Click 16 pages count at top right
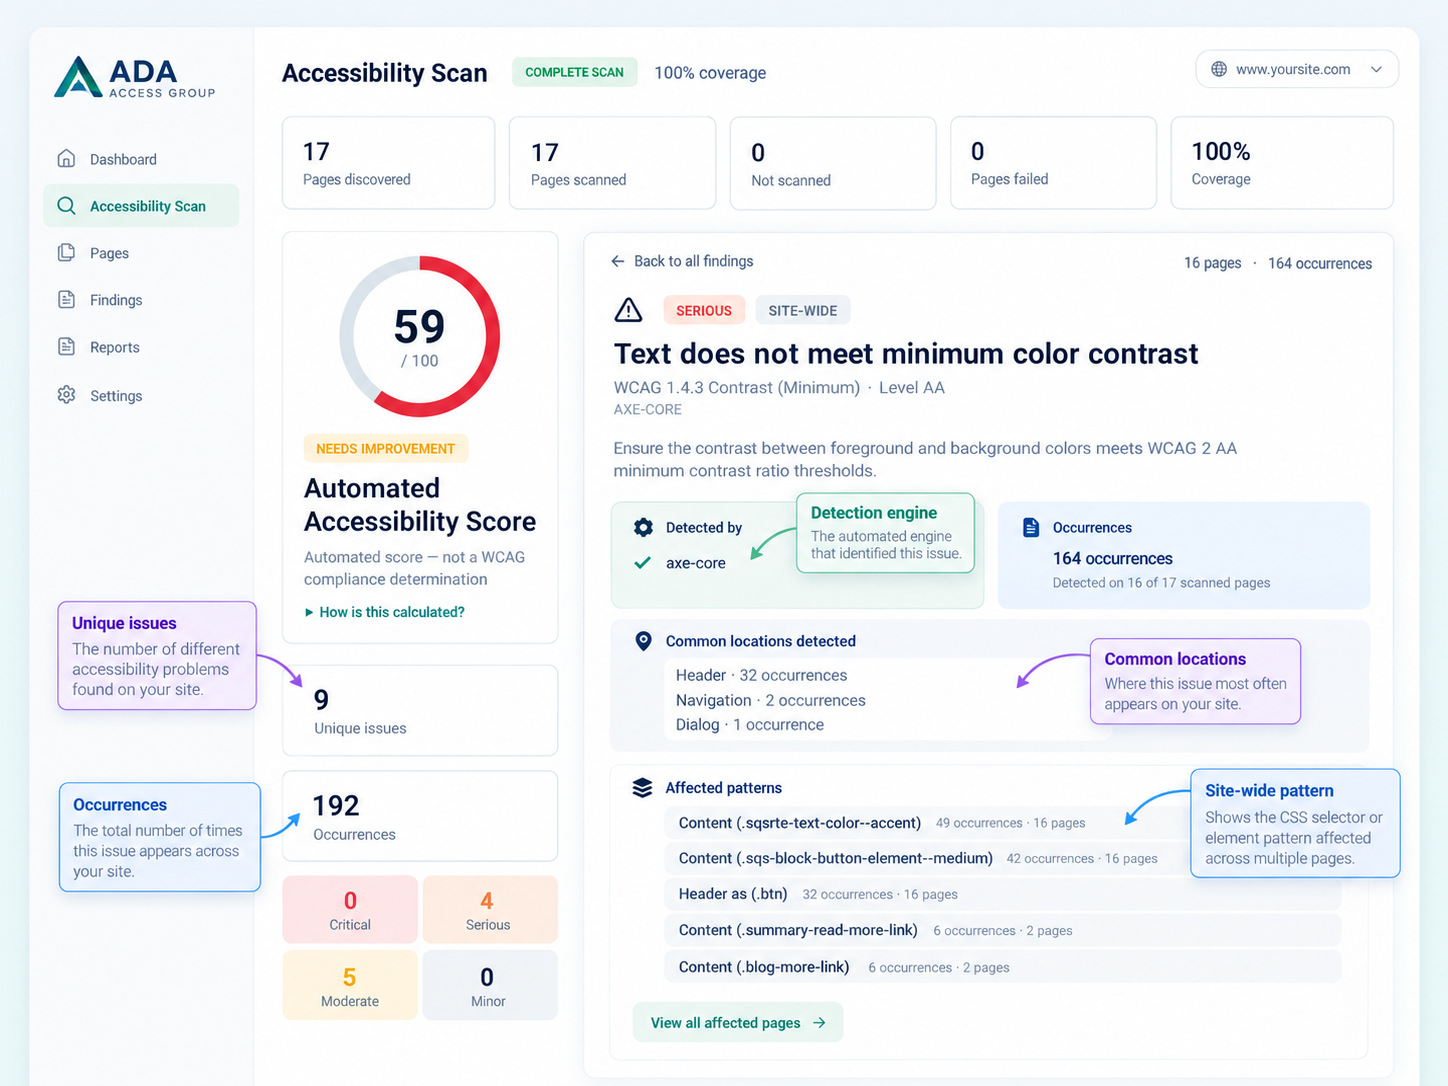 pos(1212,263)
